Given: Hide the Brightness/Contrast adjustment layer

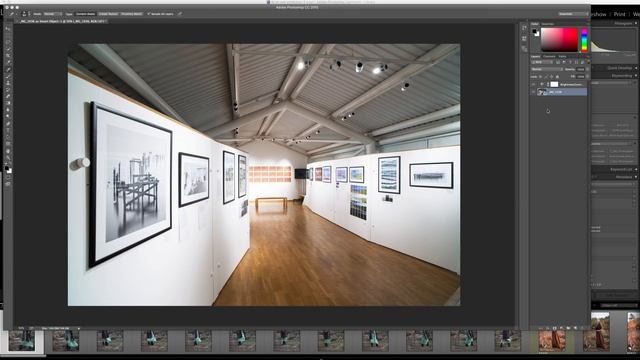Looking at the screenshot, I should pos(533,84).
